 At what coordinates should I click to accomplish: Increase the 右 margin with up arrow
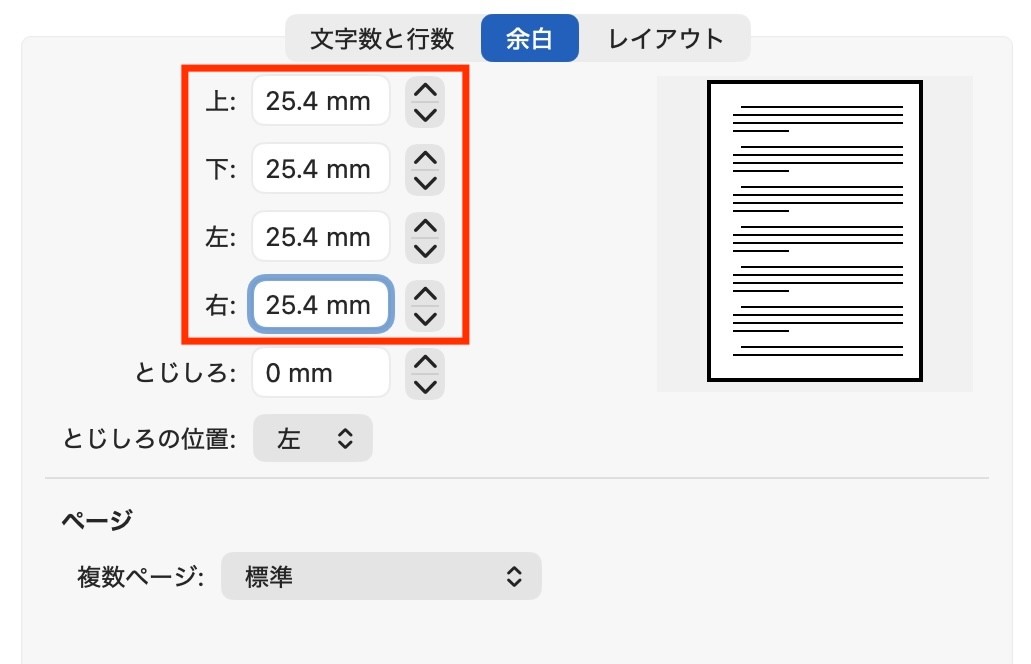[x=425, y=293]
